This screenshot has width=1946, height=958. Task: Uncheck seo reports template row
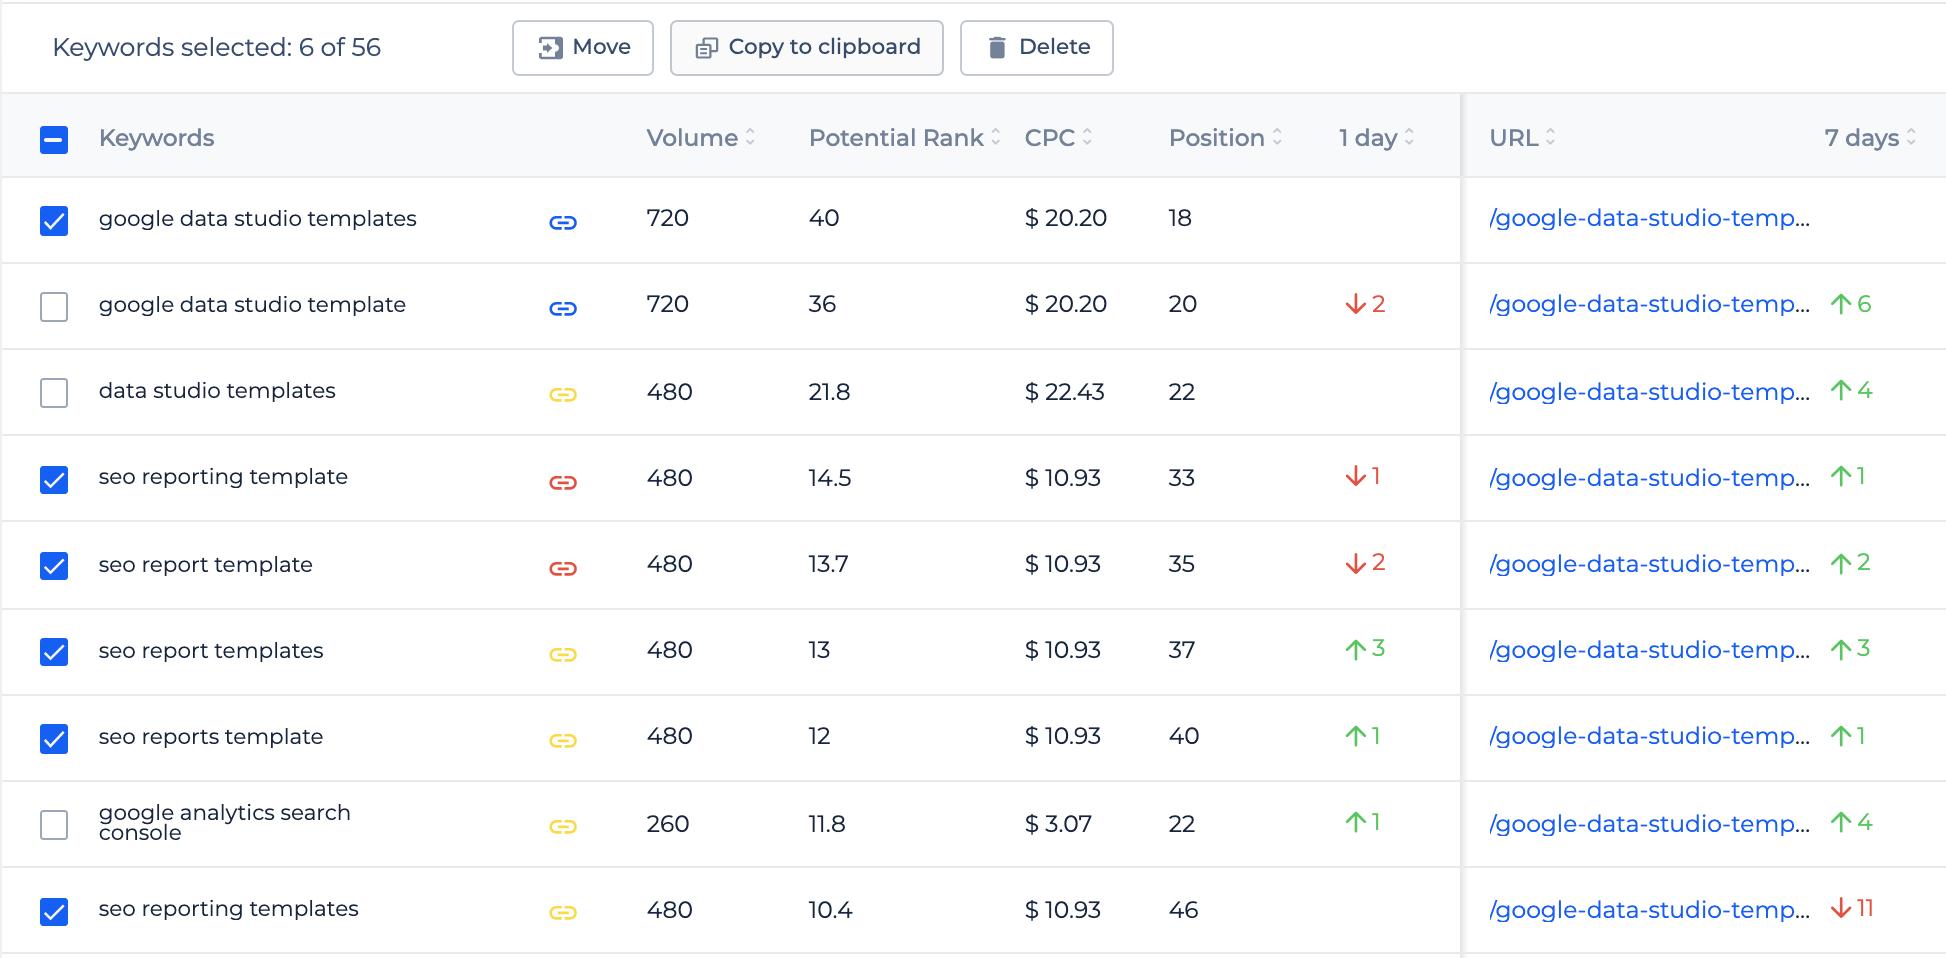(x=54, y=739)
